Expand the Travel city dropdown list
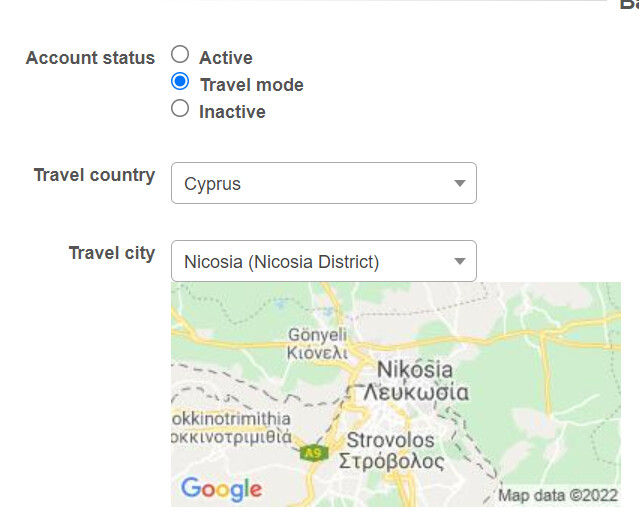The height and width of the screenshot is (524, 639). (324, 261)
